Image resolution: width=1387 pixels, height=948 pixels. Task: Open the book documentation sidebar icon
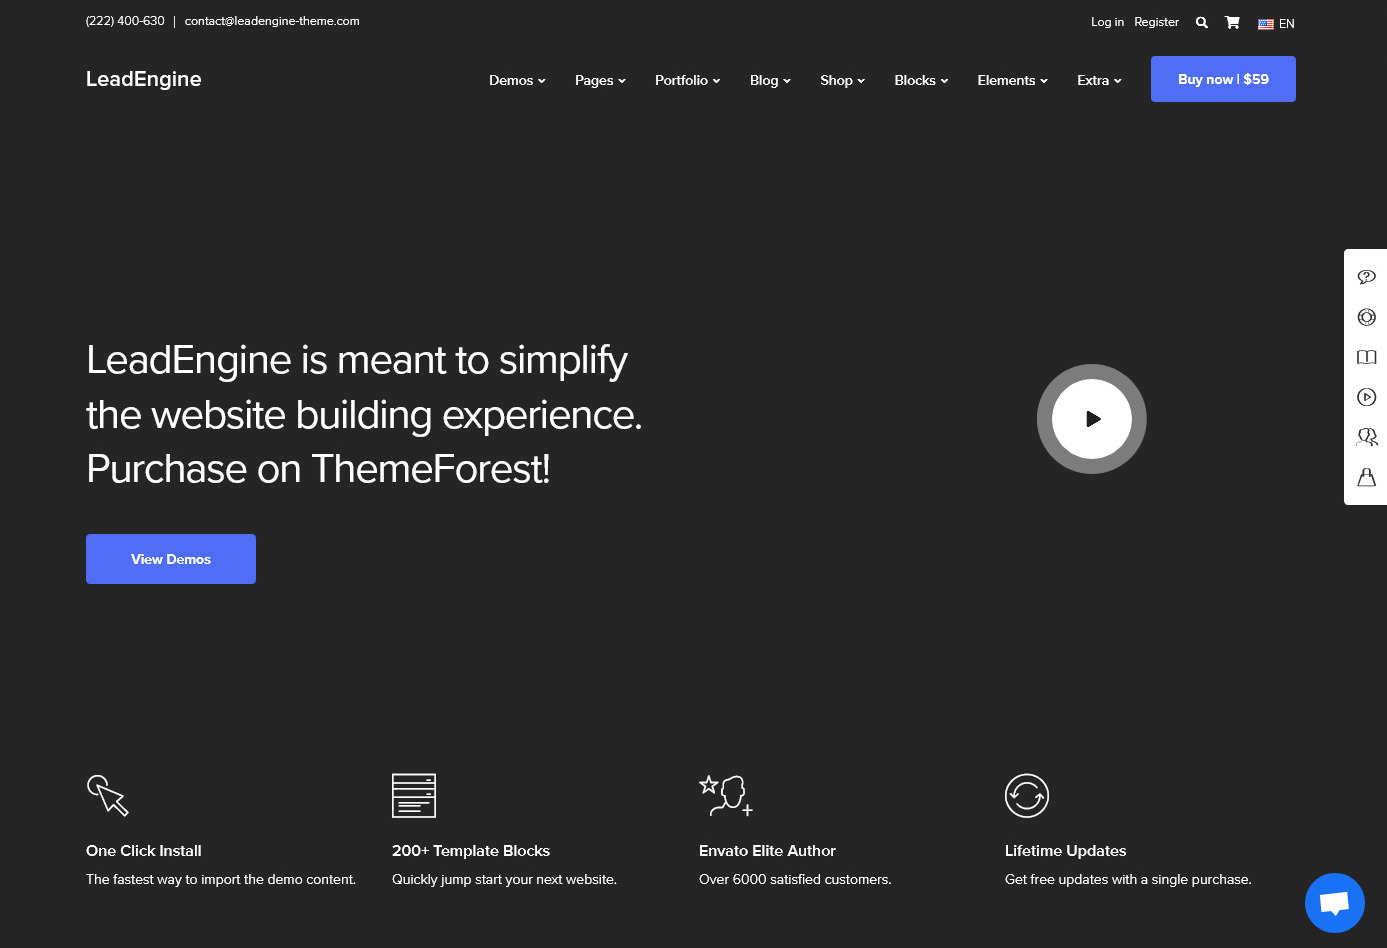point(1366,357)
